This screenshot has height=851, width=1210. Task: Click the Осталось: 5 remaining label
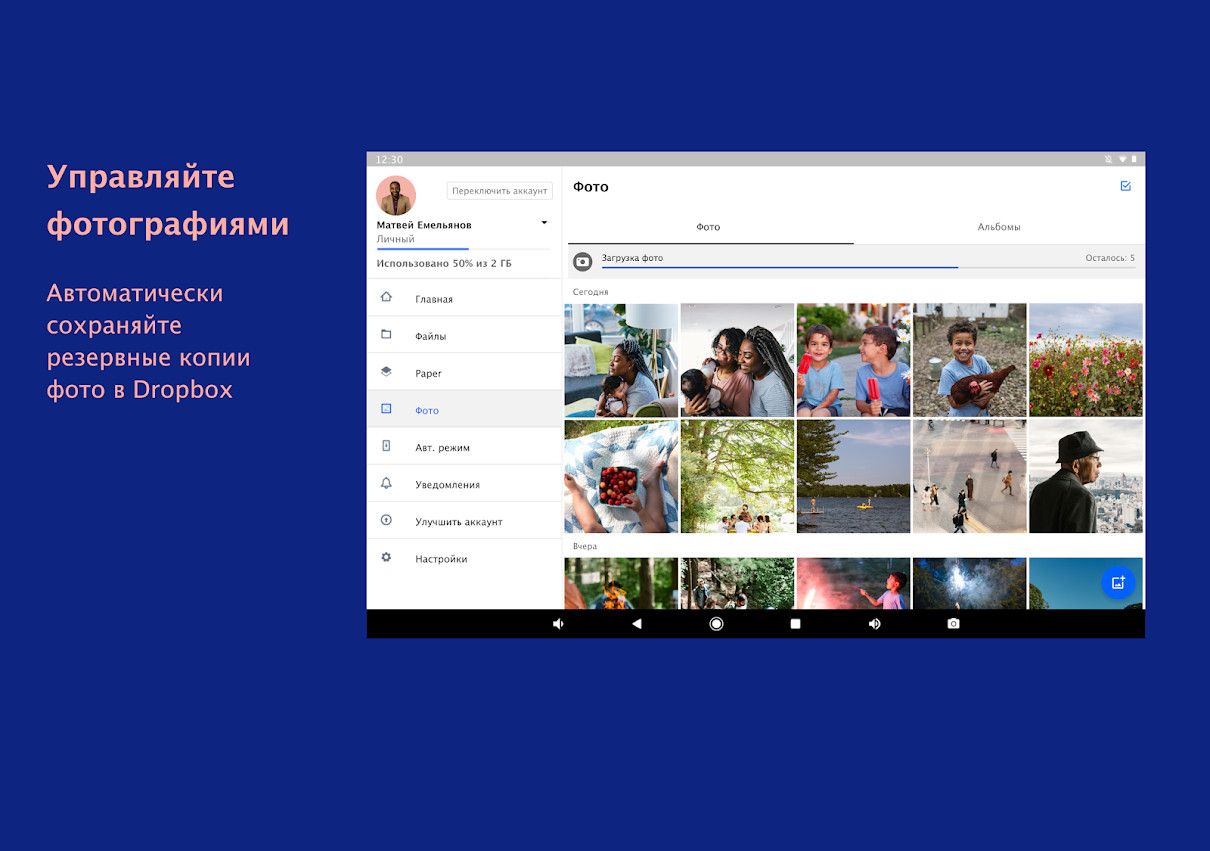click(x=1110, y=258)
